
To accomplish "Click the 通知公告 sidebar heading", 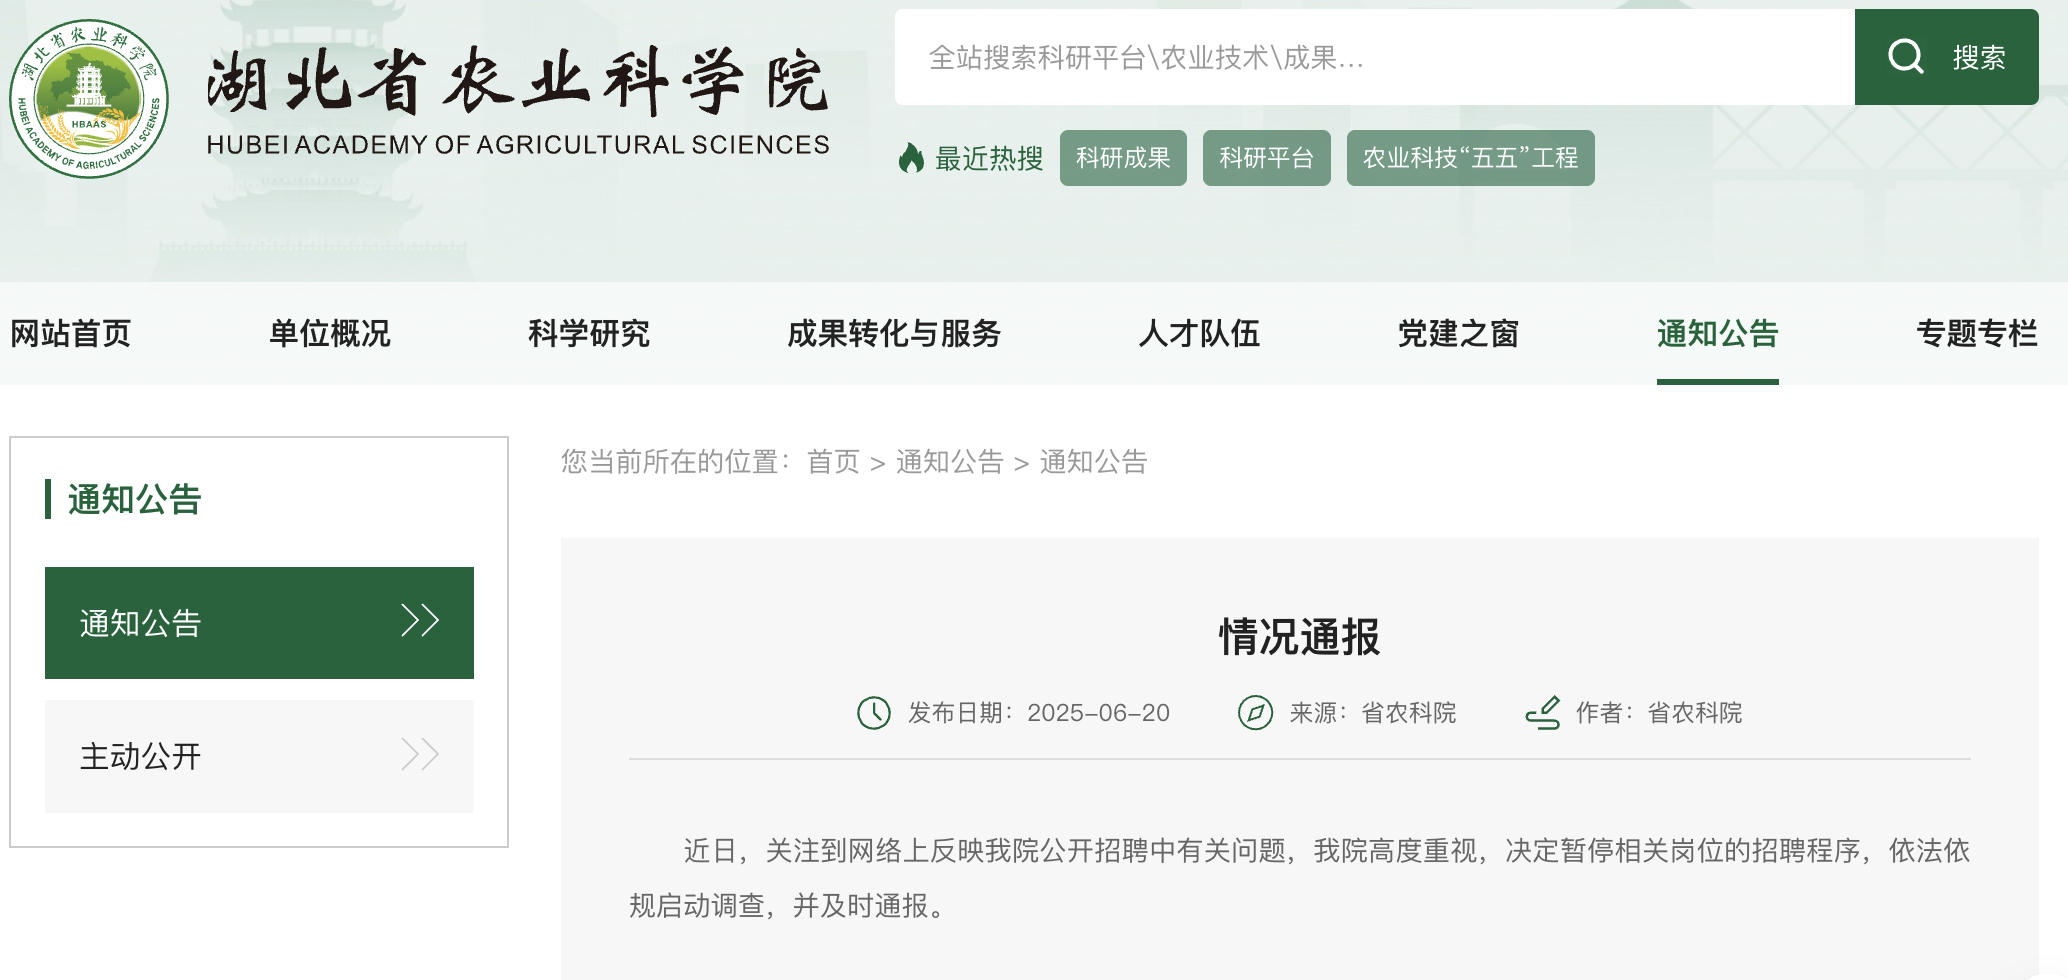I will tap(135, 499).
